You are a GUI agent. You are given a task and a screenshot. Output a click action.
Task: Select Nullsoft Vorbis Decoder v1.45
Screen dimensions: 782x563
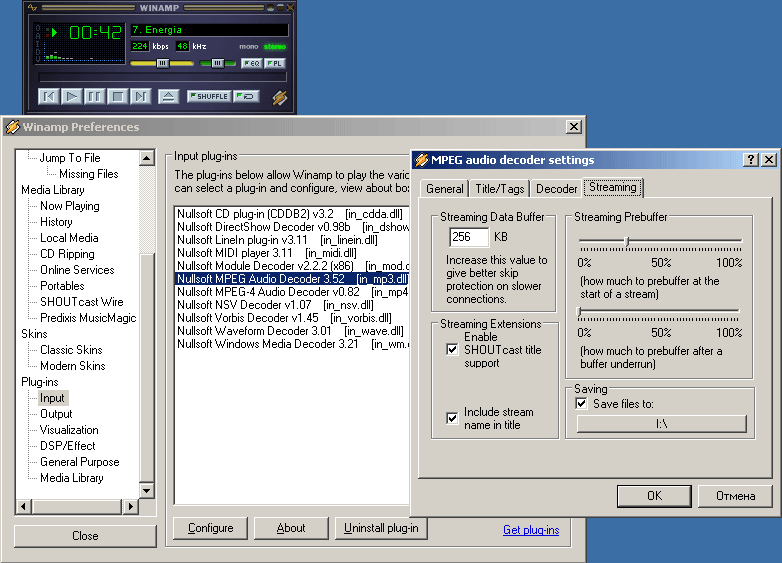click(x=291, y=318)
